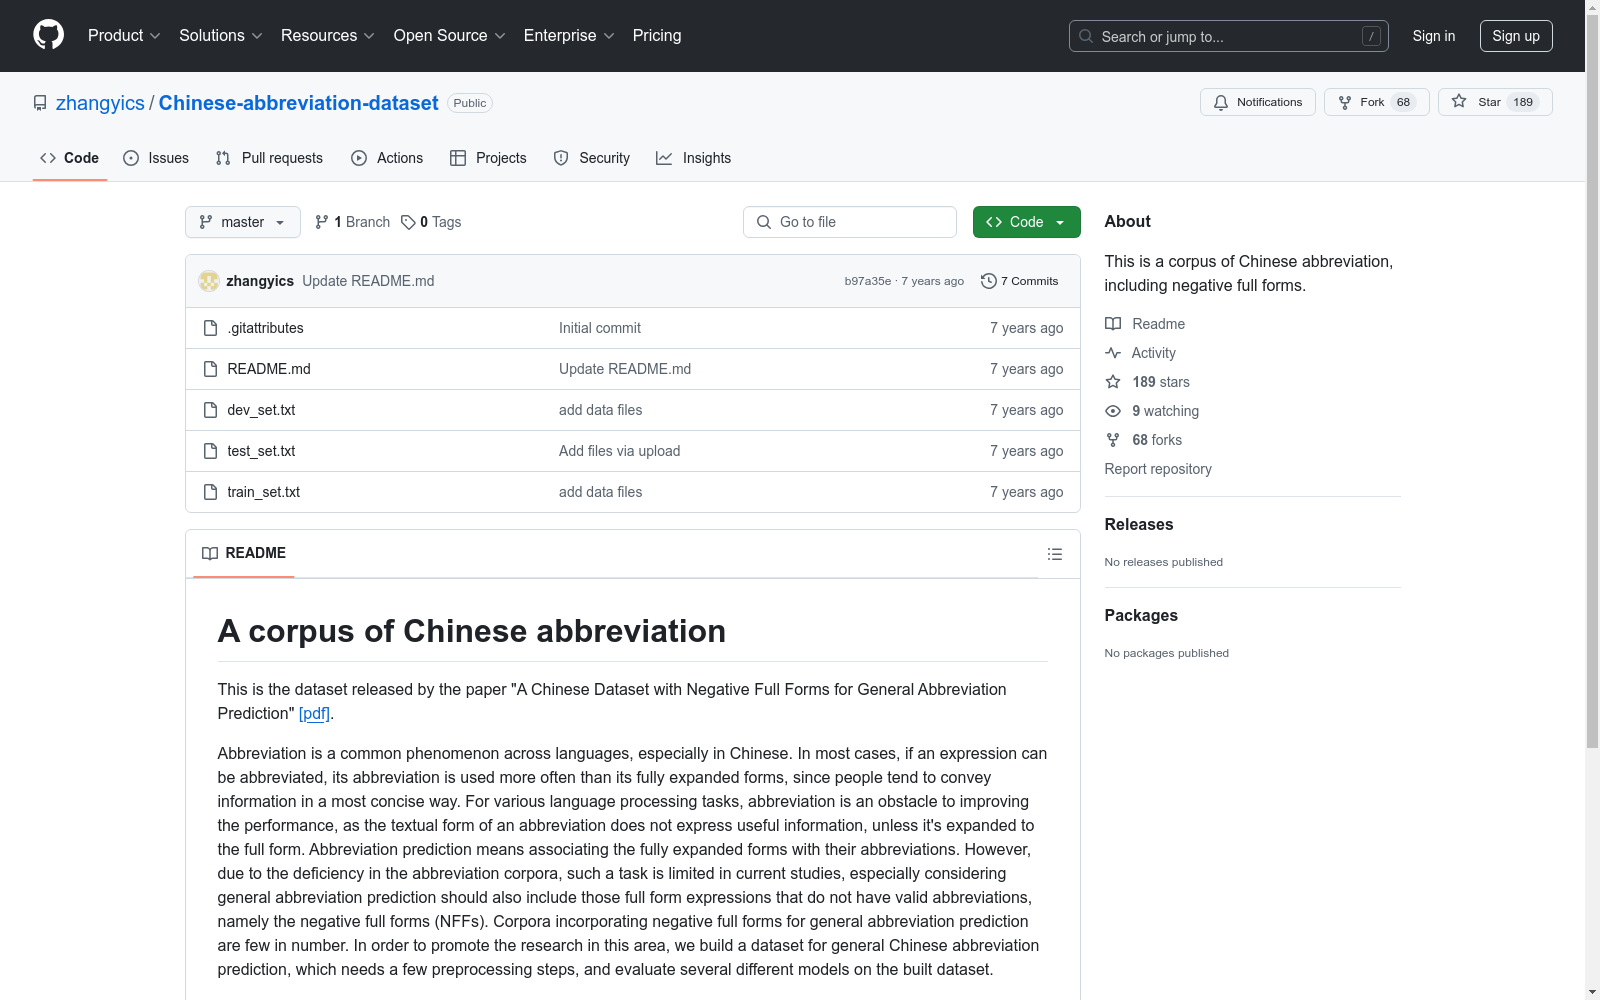Open the Insights tab
This screenshot has height=1000, width=1600.
694,158
